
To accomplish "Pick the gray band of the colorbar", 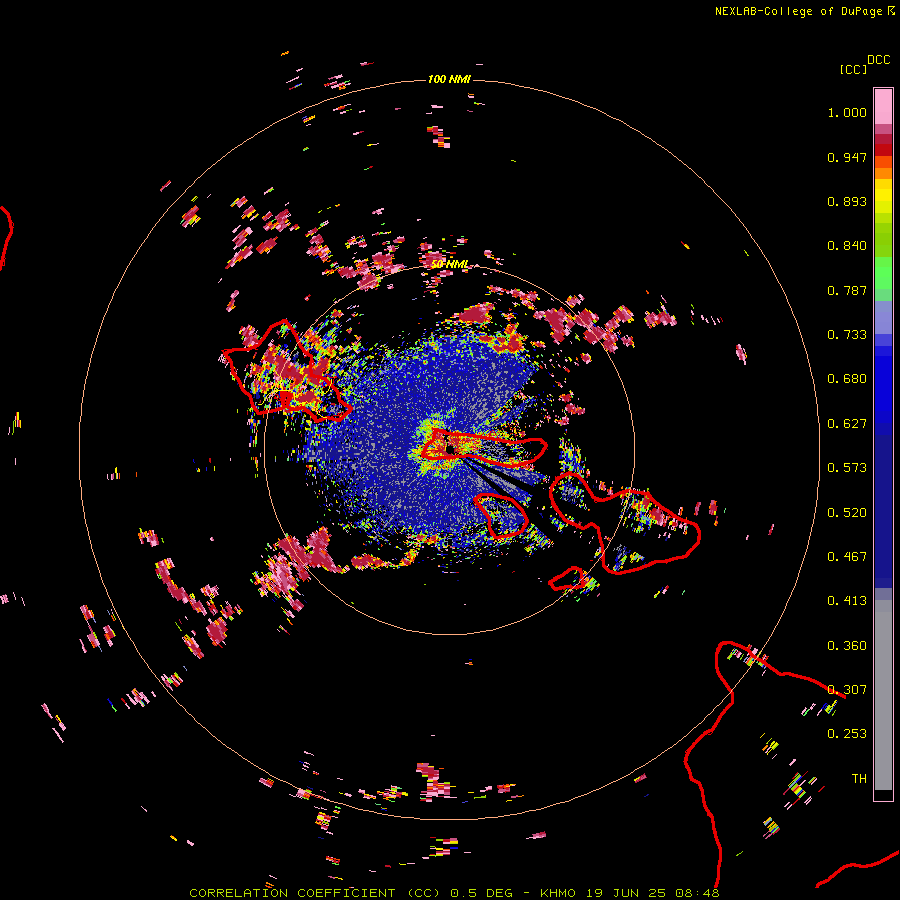I will coord(883,695).
